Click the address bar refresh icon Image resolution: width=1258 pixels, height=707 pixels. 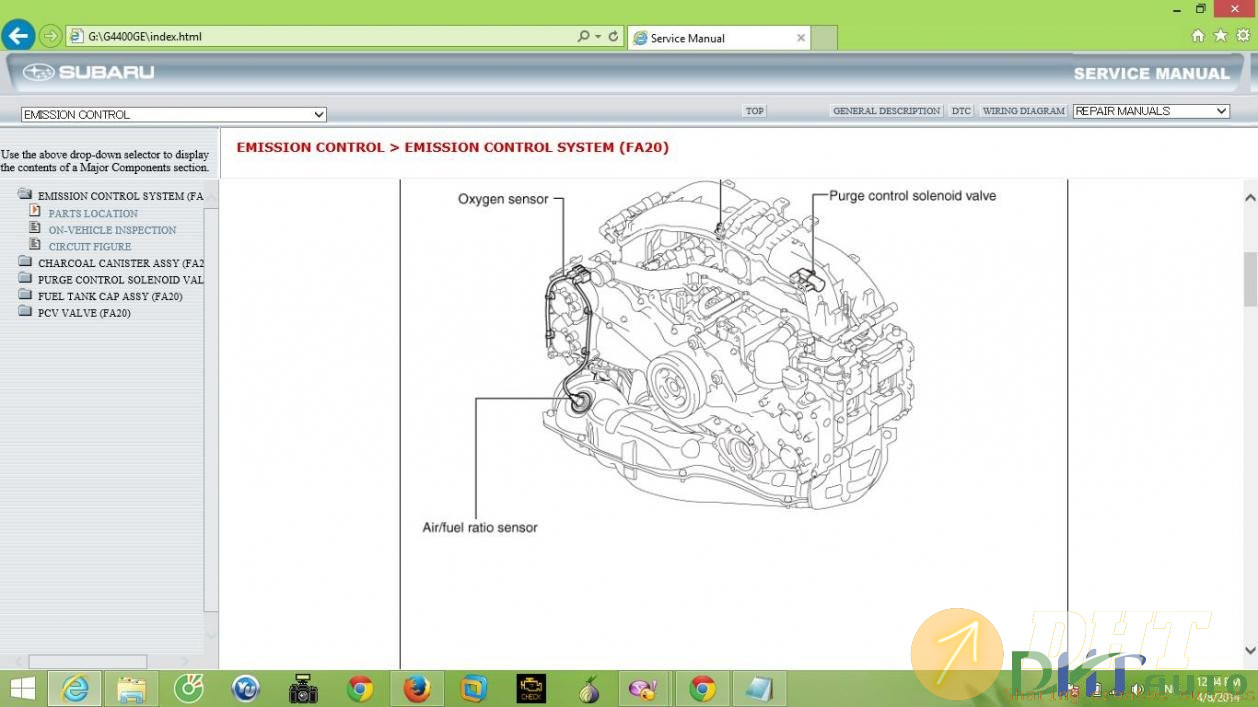point(613,37)
